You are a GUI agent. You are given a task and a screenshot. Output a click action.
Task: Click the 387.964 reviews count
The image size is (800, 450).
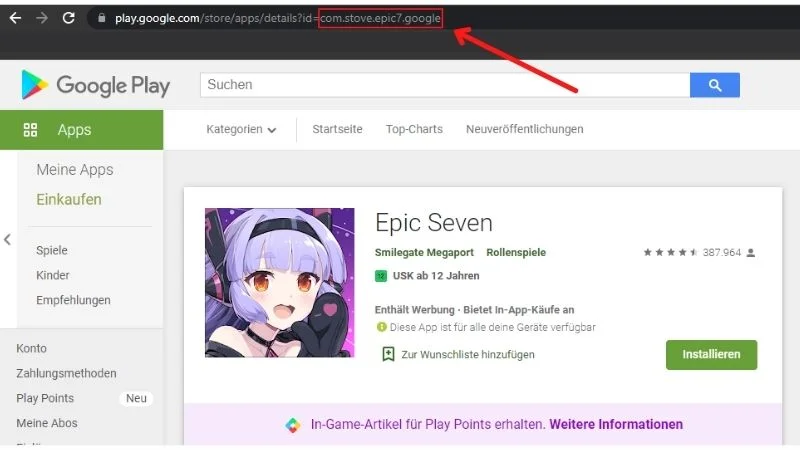(x=721, y=253)
